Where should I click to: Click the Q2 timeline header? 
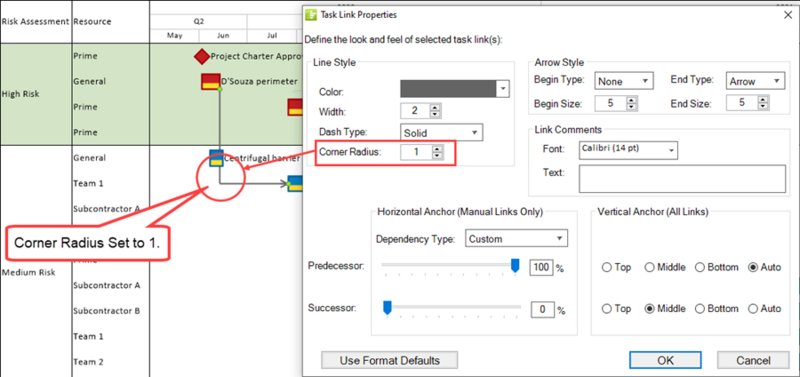pyautogui.click(x=199, y=21)
